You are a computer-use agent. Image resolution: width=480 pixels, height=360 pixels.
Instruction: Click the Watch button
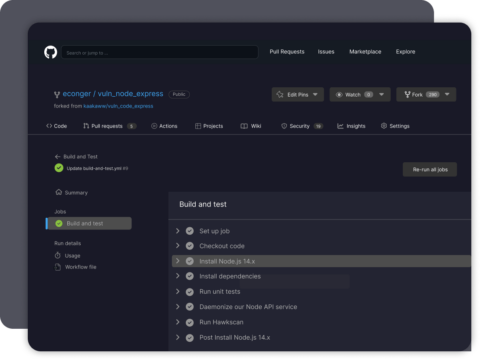tap(360, 95)
